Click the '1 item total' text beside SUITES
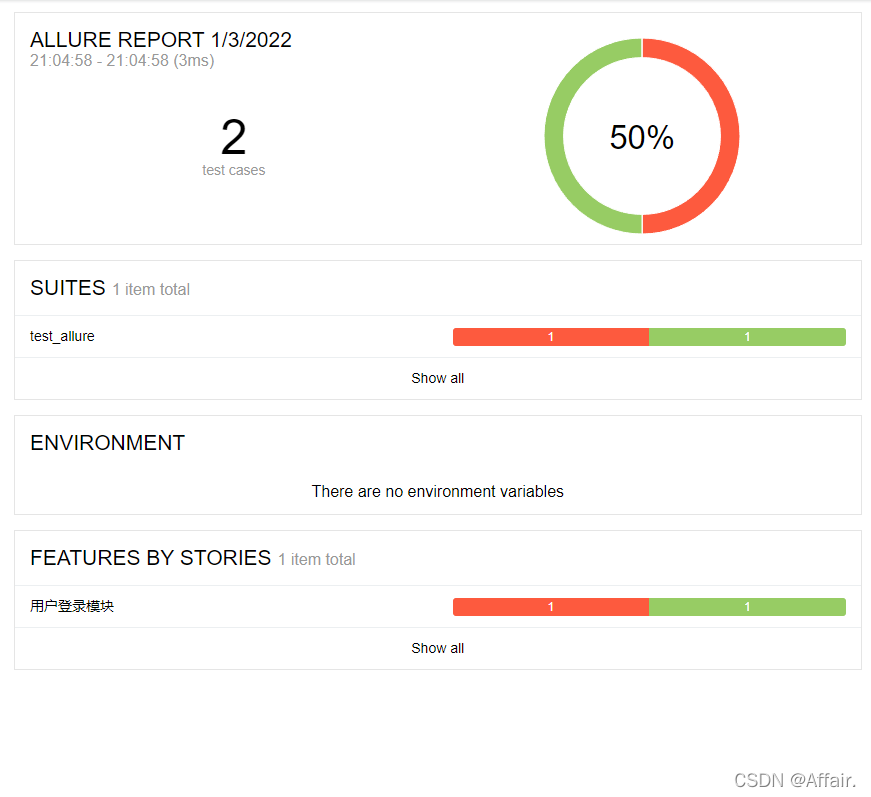This screenshot has width=871, height=797. pos(151,289)
